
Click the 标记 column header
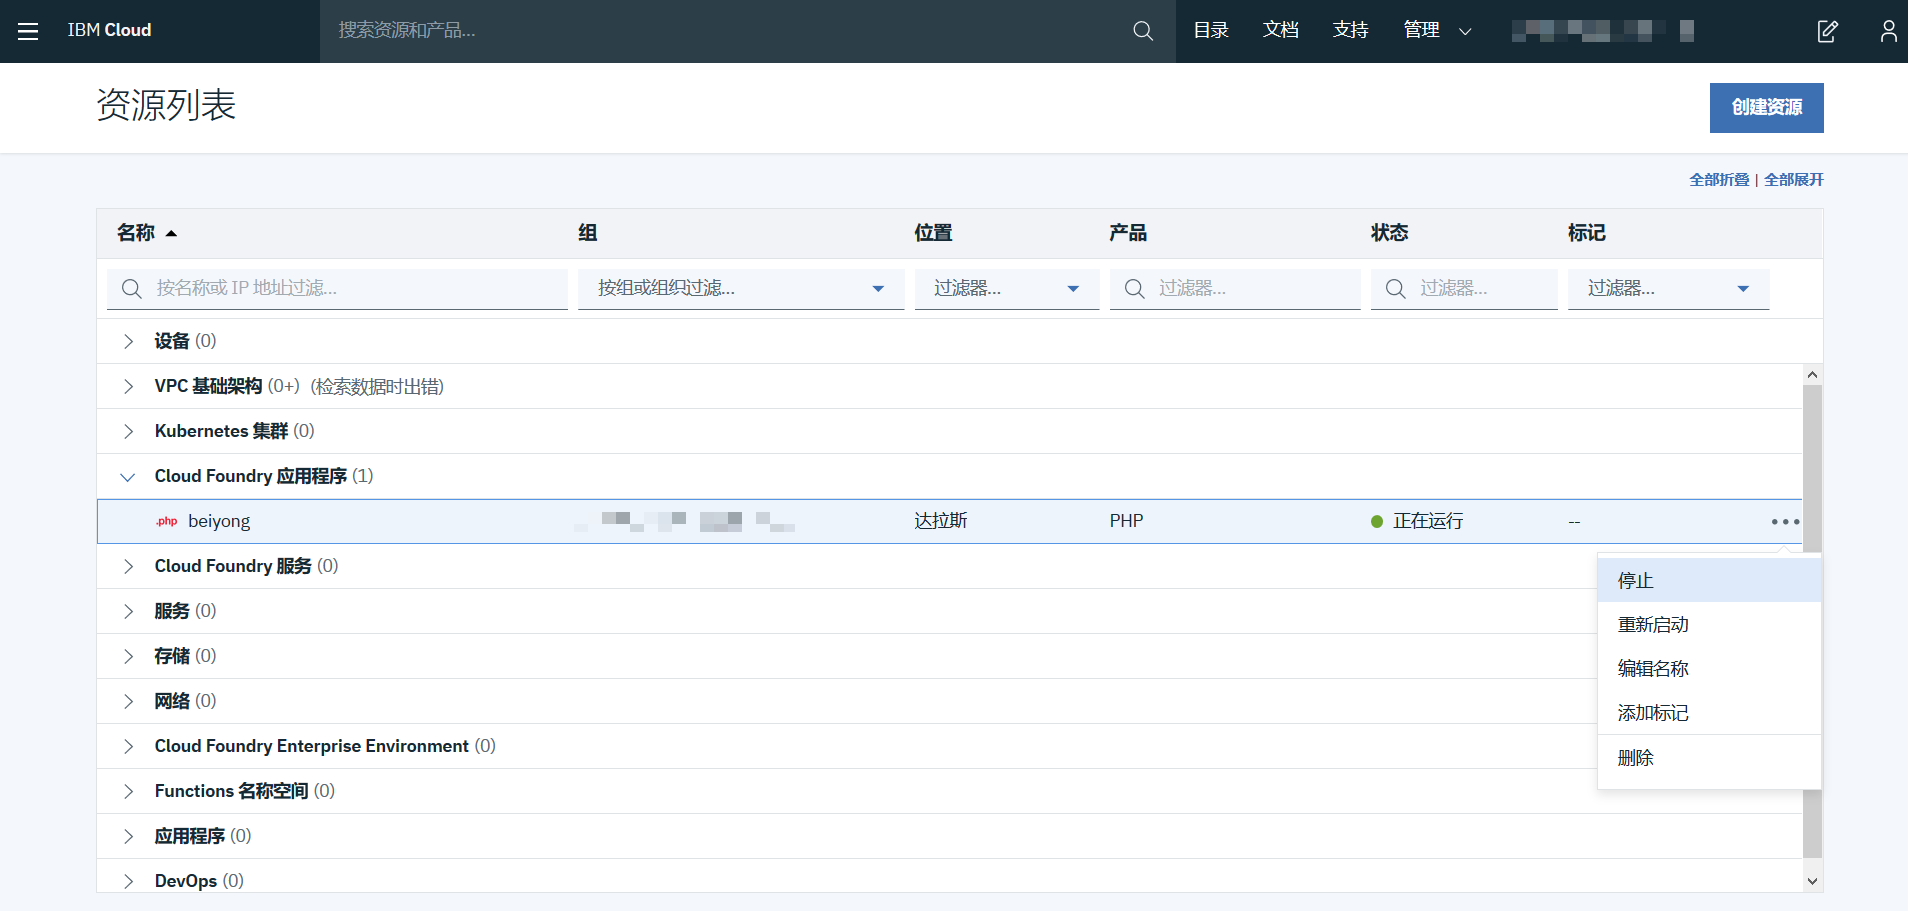pos(1587,233)
